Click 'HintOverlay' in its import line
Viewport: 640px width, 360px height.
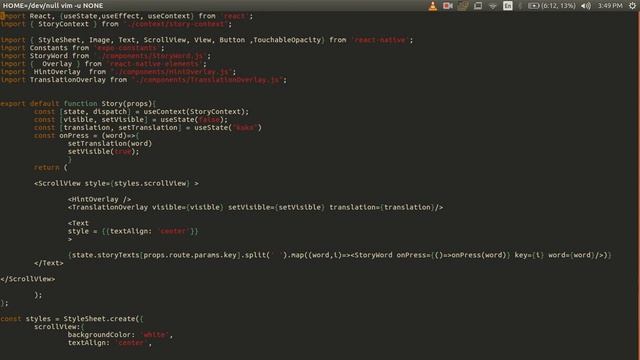point(57,72)
